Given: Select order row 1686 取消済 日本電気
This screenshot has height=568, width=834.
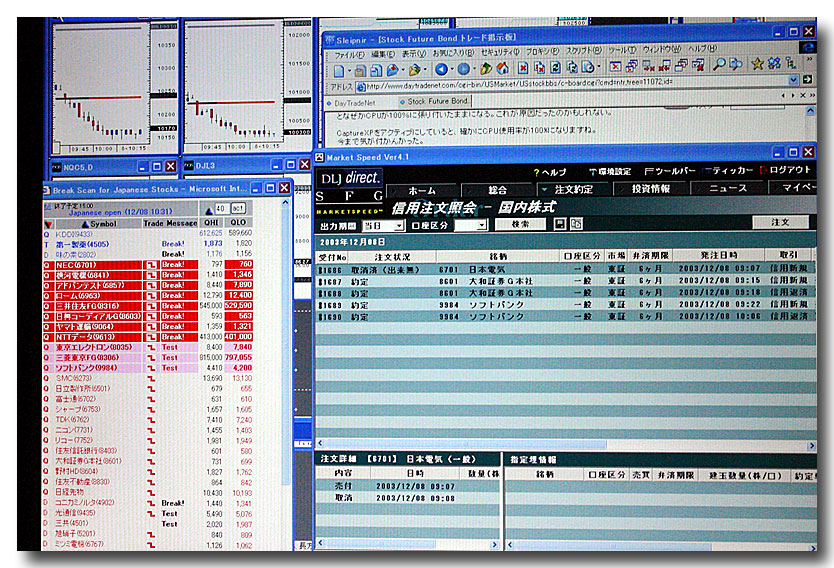Looking at the screenshot, I should [x=565, y=270].
